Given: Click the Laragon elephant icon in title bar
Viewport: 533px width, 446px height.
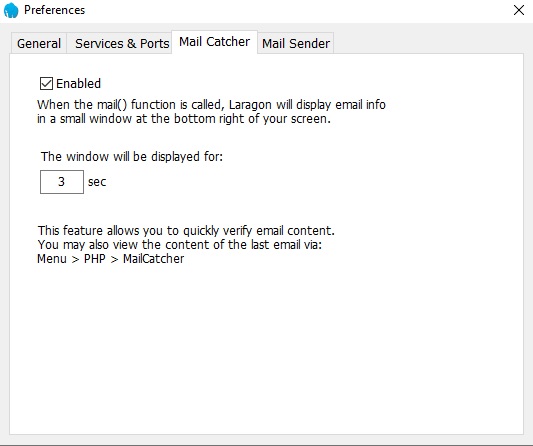Looking at the screenshot, I should click(11, 10).
